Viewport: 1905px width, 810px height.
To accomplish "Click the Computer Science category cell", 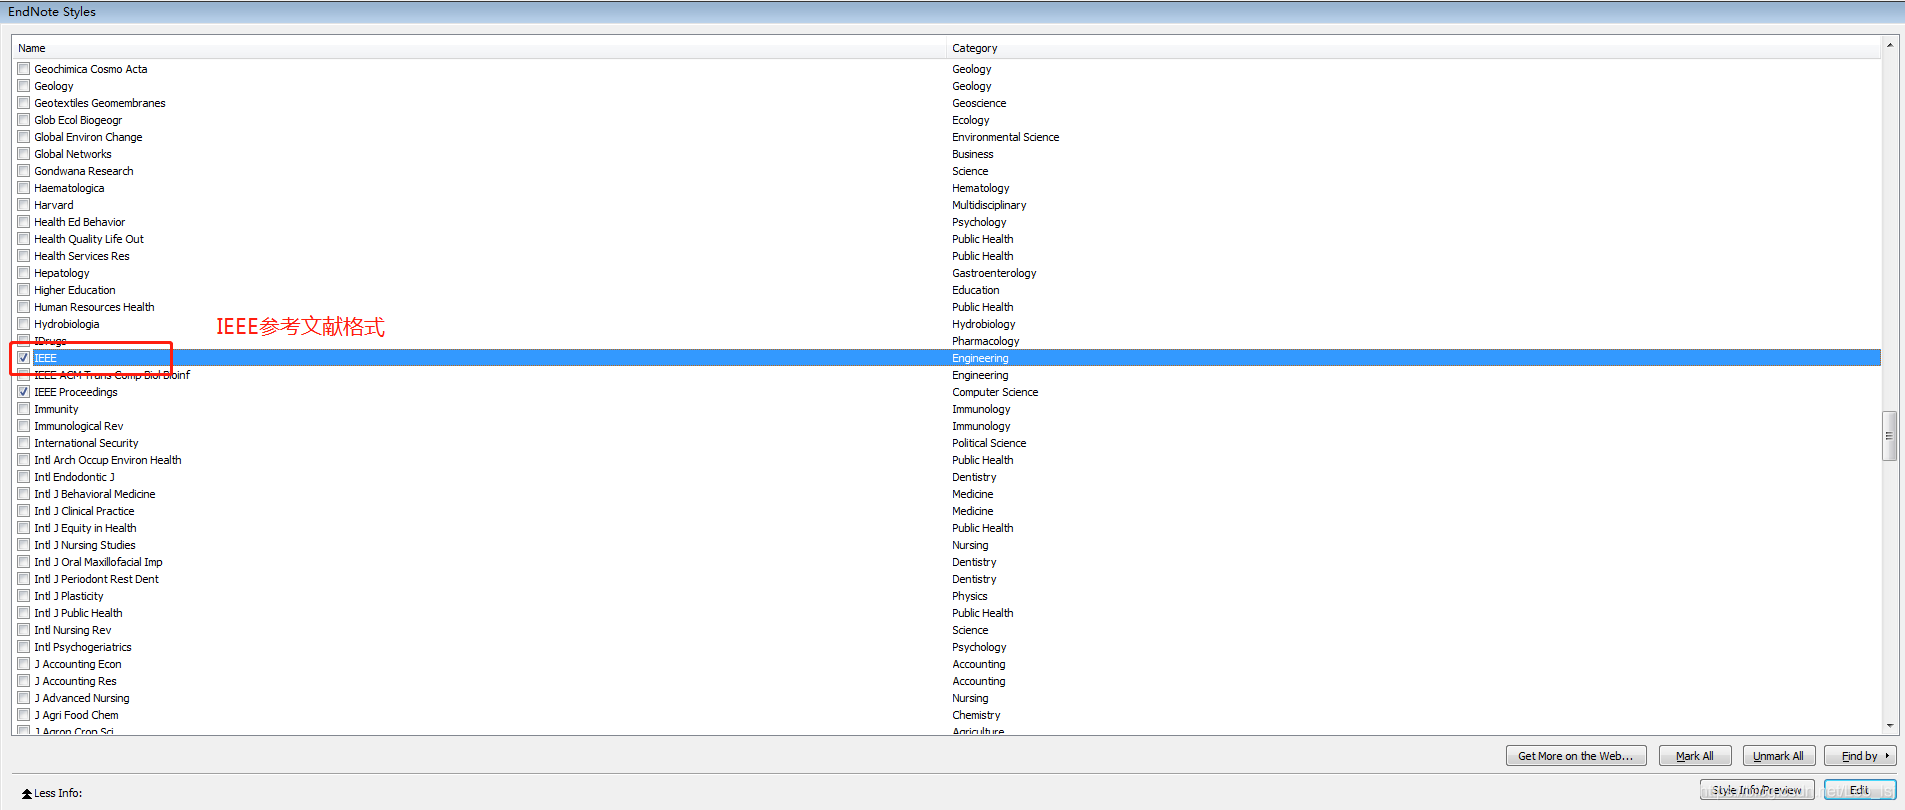I will click(x=995, y=392).
